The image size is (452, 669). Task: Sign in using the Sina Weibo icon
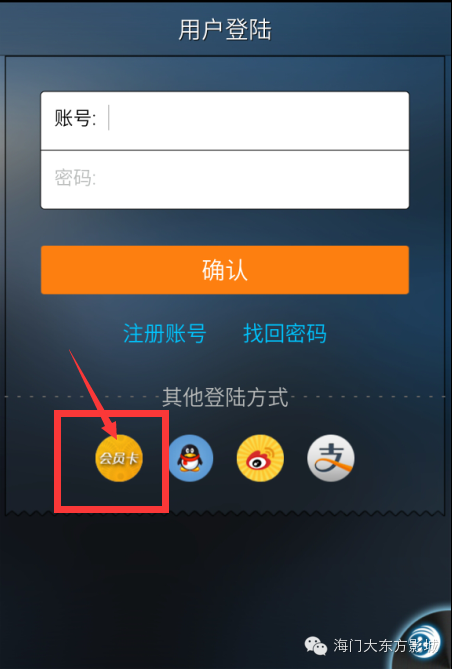(260, 458)
